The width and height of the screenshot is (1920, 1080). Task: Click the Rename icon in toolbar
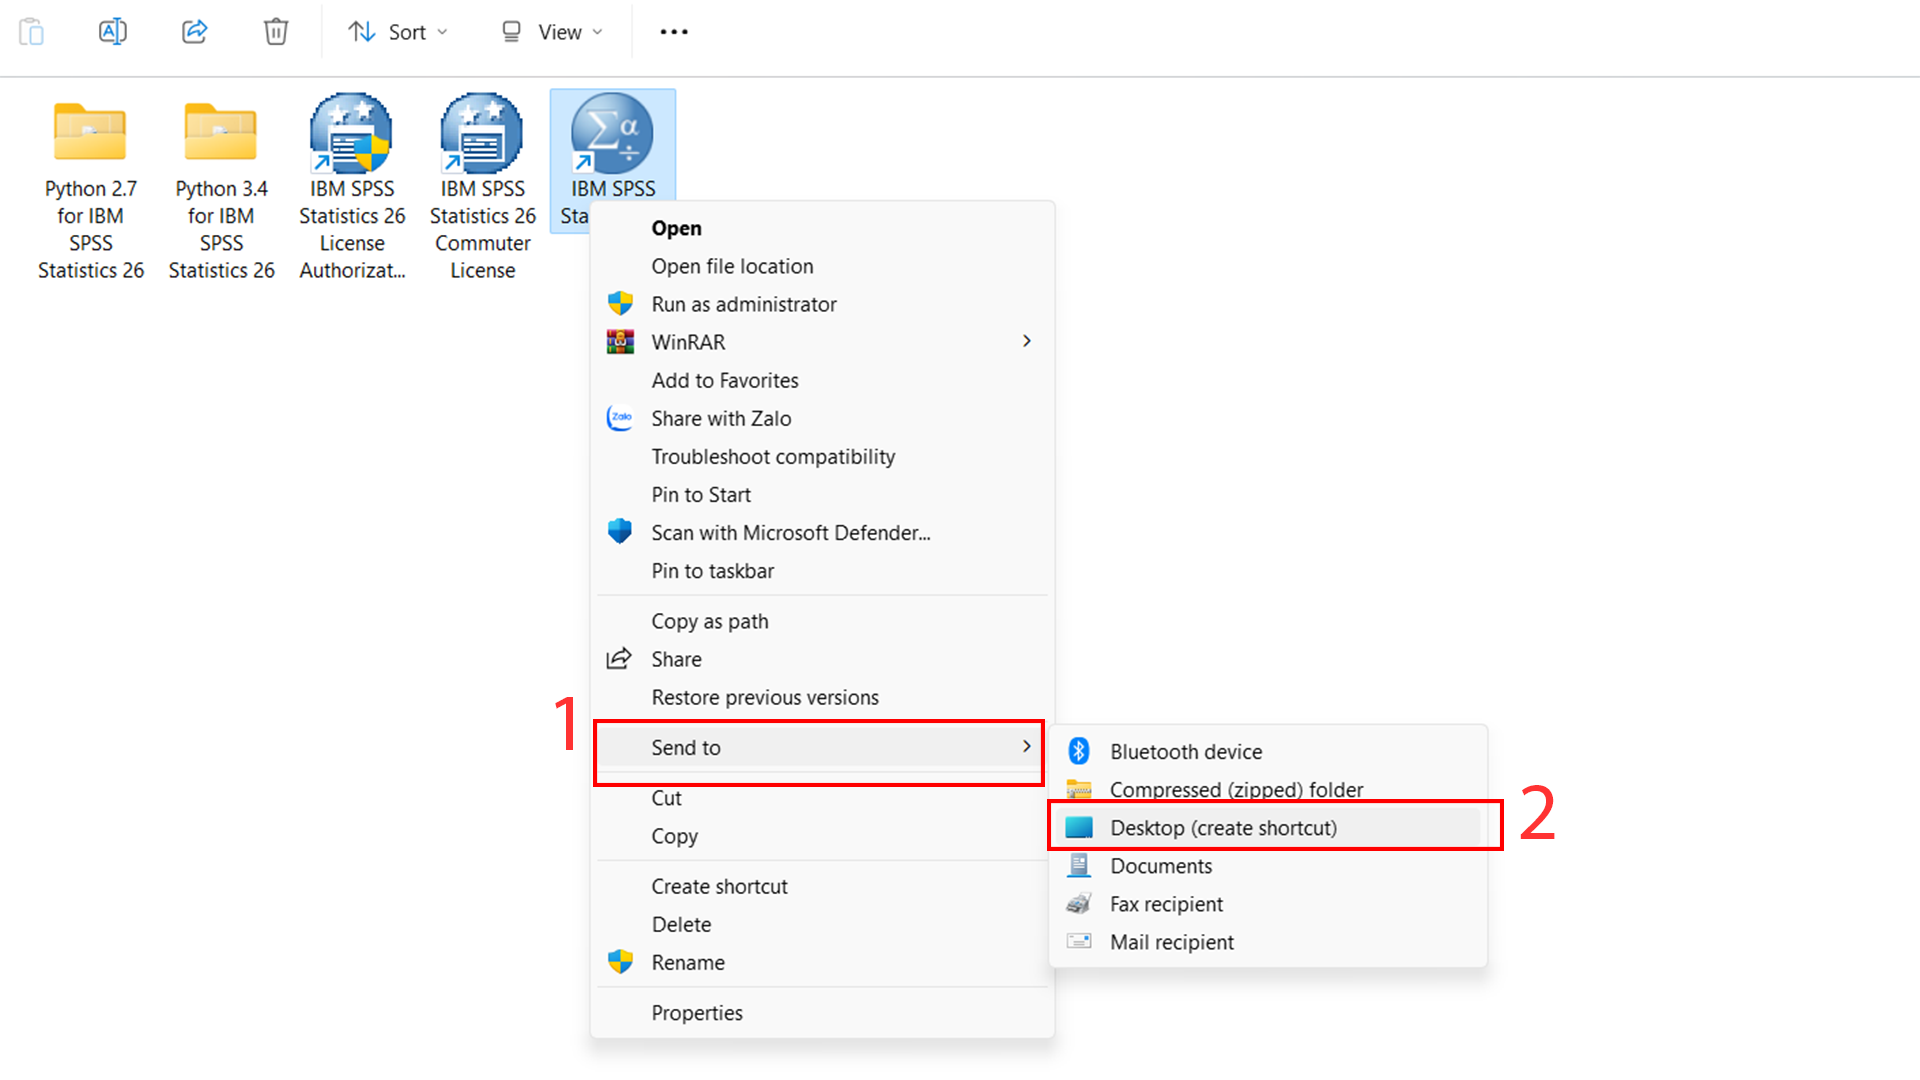pos(113,32)
